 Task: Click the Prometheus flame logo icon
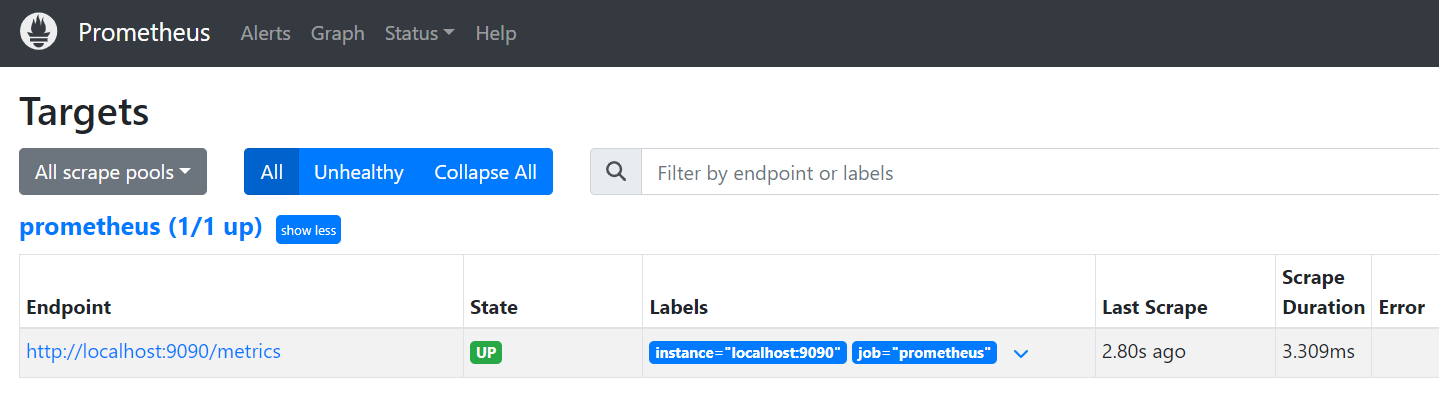(x=39, y=33)
